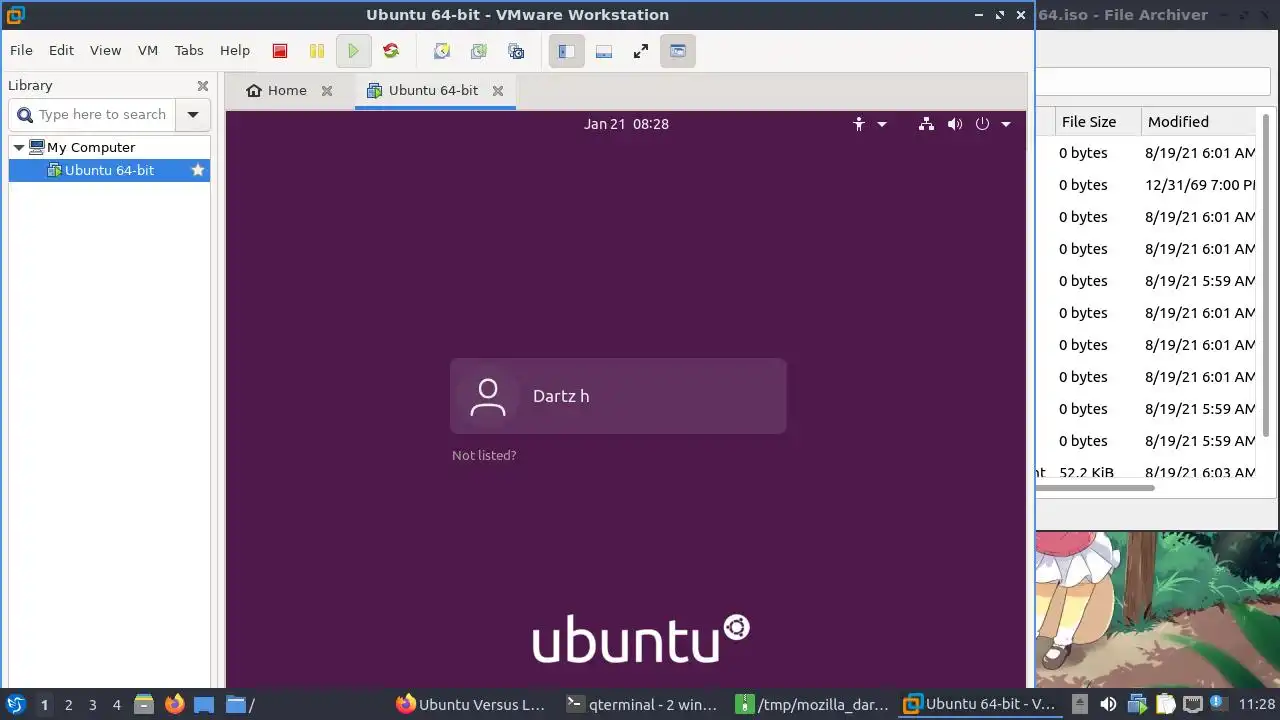Open the accessibility menu icon in guest

859,124
